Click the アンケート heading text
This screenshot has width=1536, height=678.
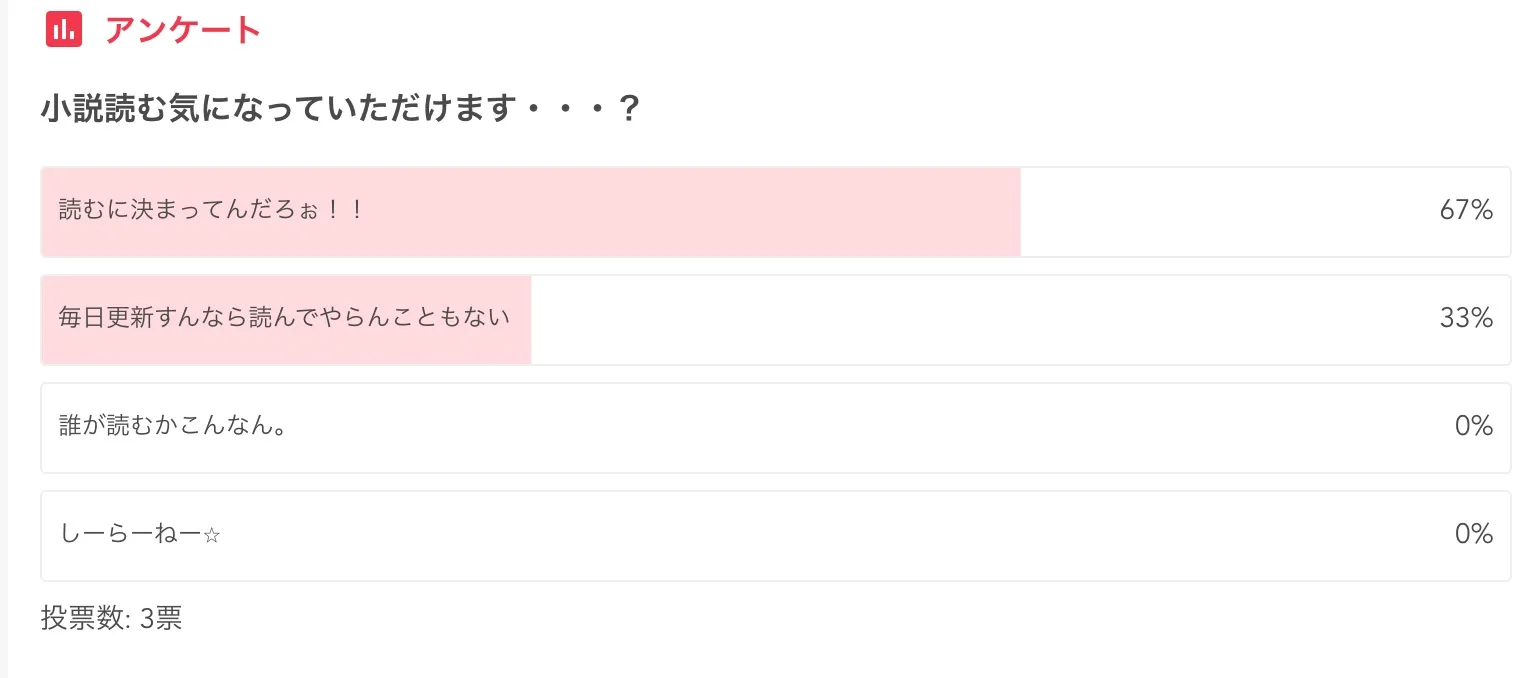pos(183,30)
